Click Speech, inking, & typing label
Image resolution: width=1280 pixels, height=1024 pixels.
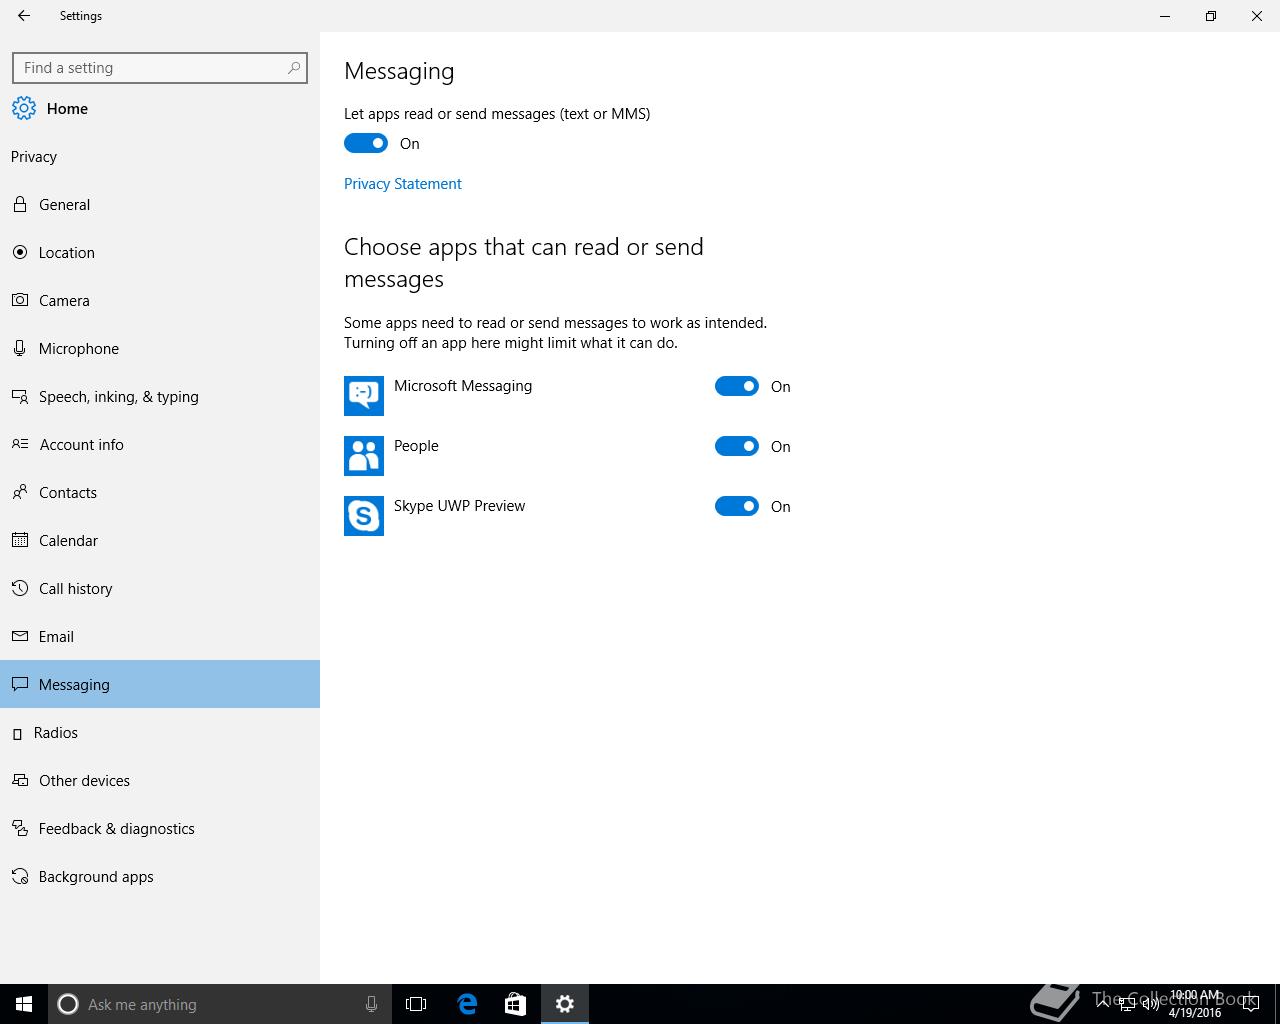(119, 397)
